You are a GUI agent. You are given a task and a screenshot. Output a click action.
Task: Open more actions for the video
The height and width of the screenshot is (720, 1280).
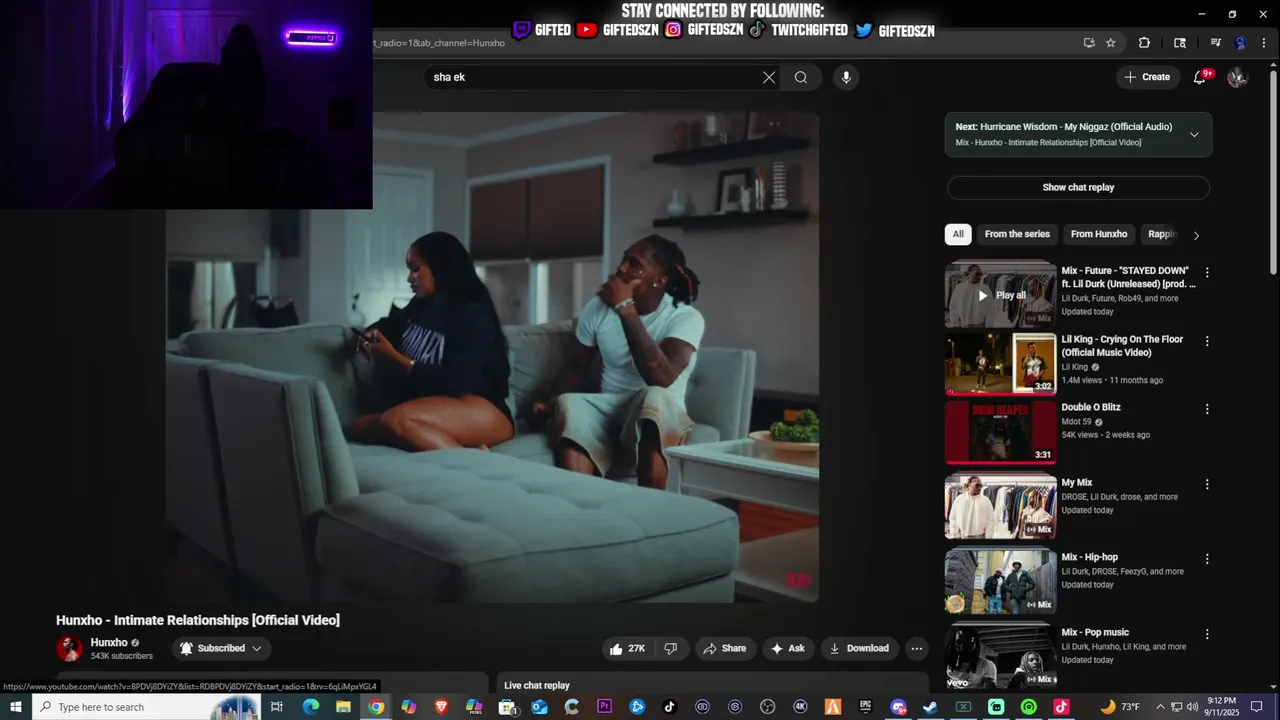click(x=916, y=648)
